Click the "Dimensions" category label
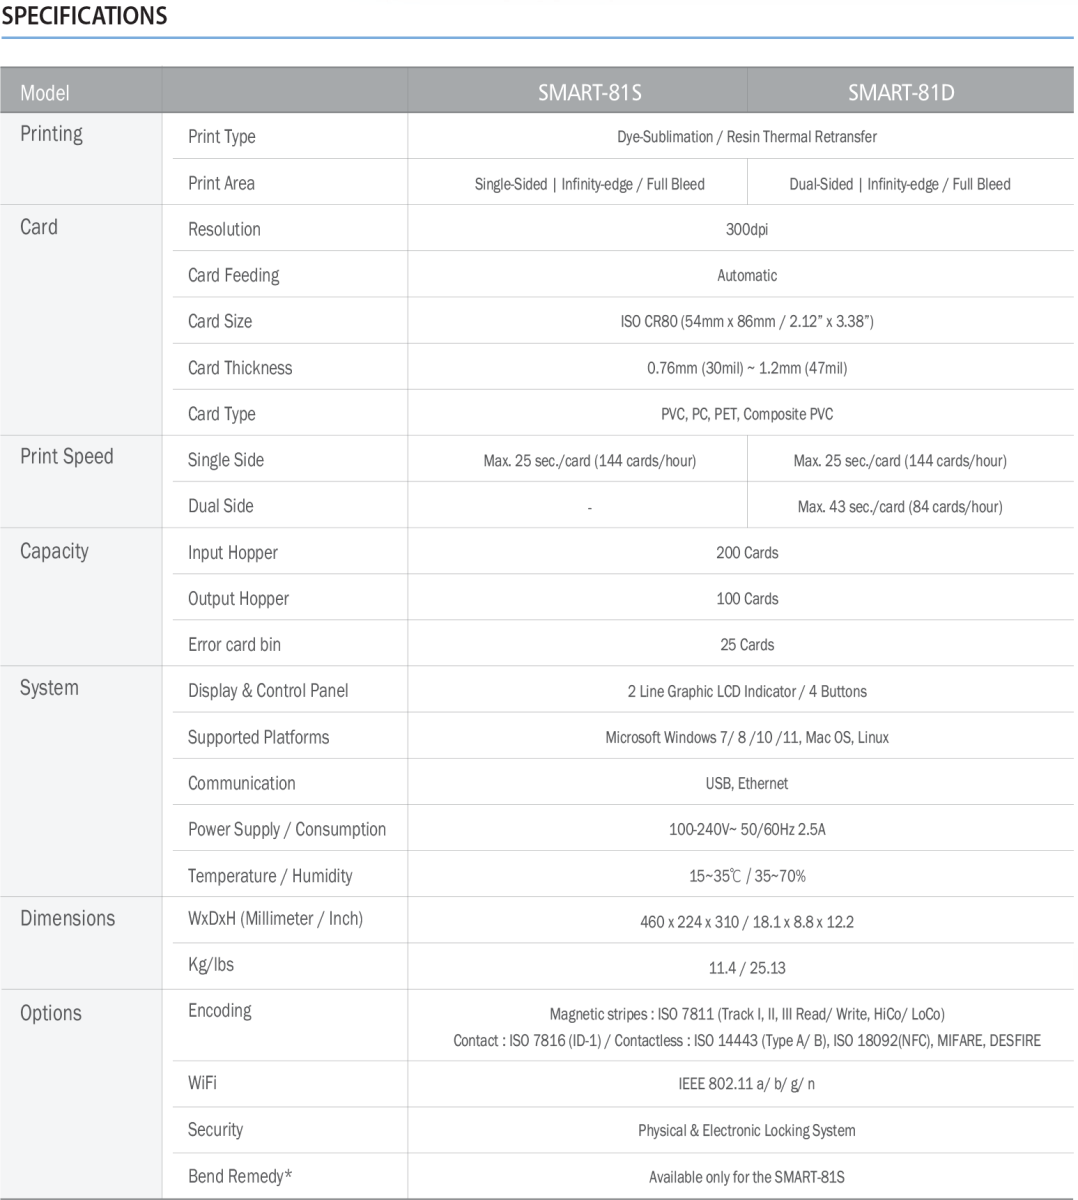1078x1200 pixels. [67, 919]
